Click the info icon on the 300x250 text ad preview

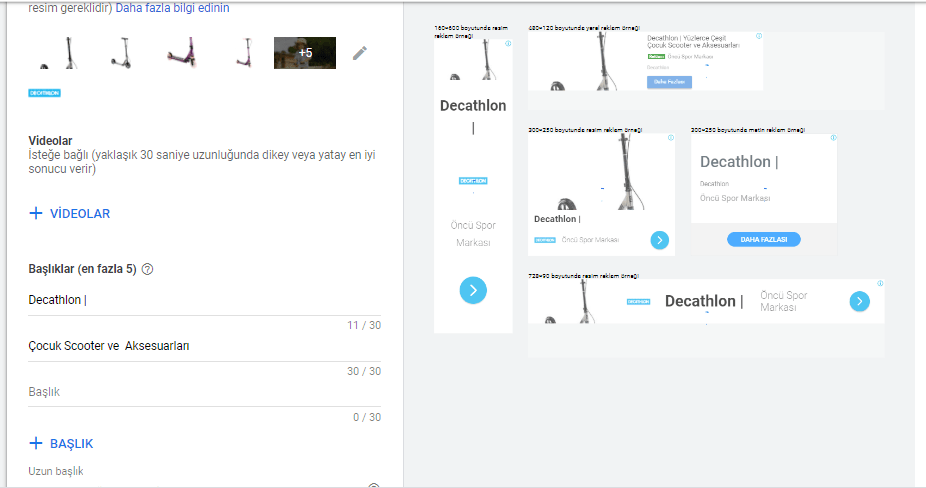pyautogui.click(x=833, y=138)
